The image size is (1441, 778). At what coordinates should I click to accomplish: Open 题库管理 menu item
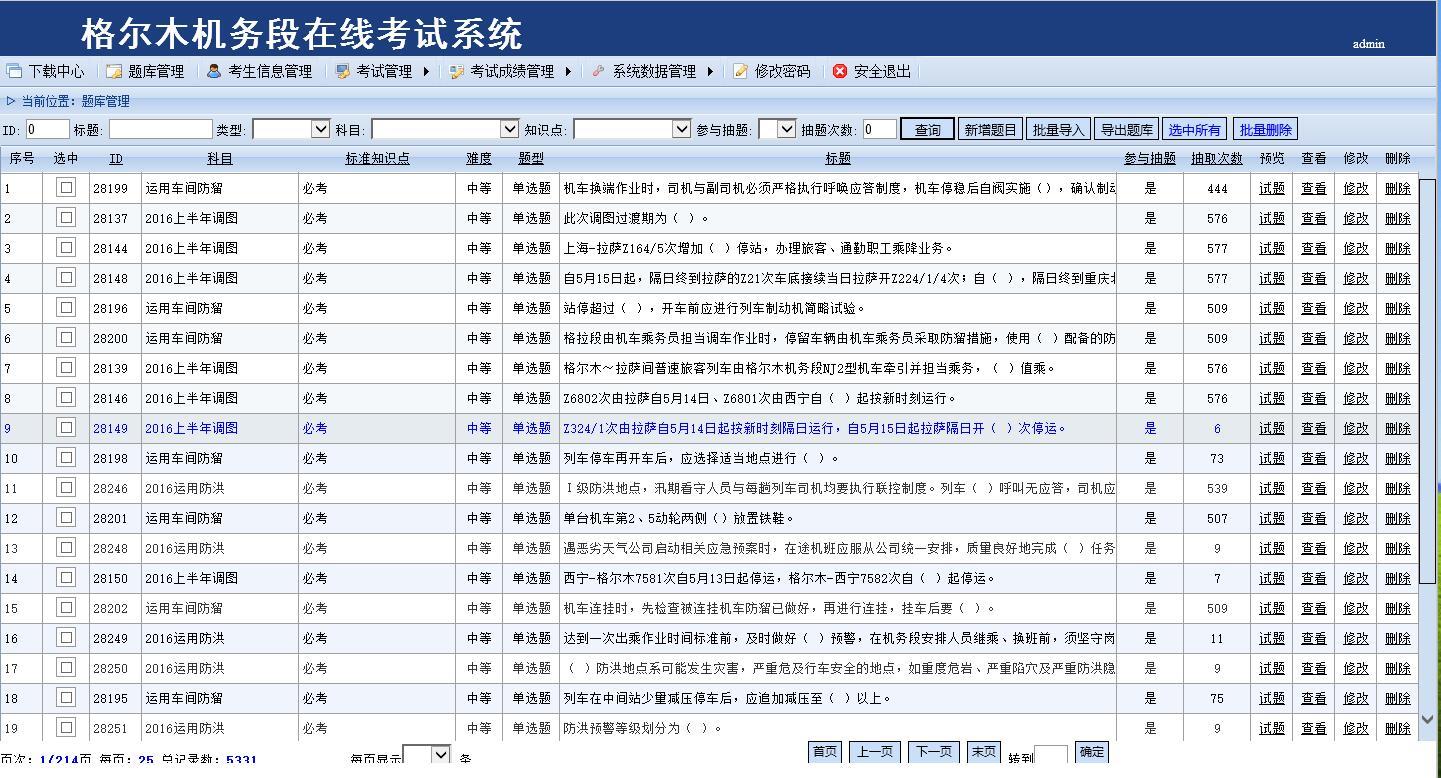tap(156, 71)
